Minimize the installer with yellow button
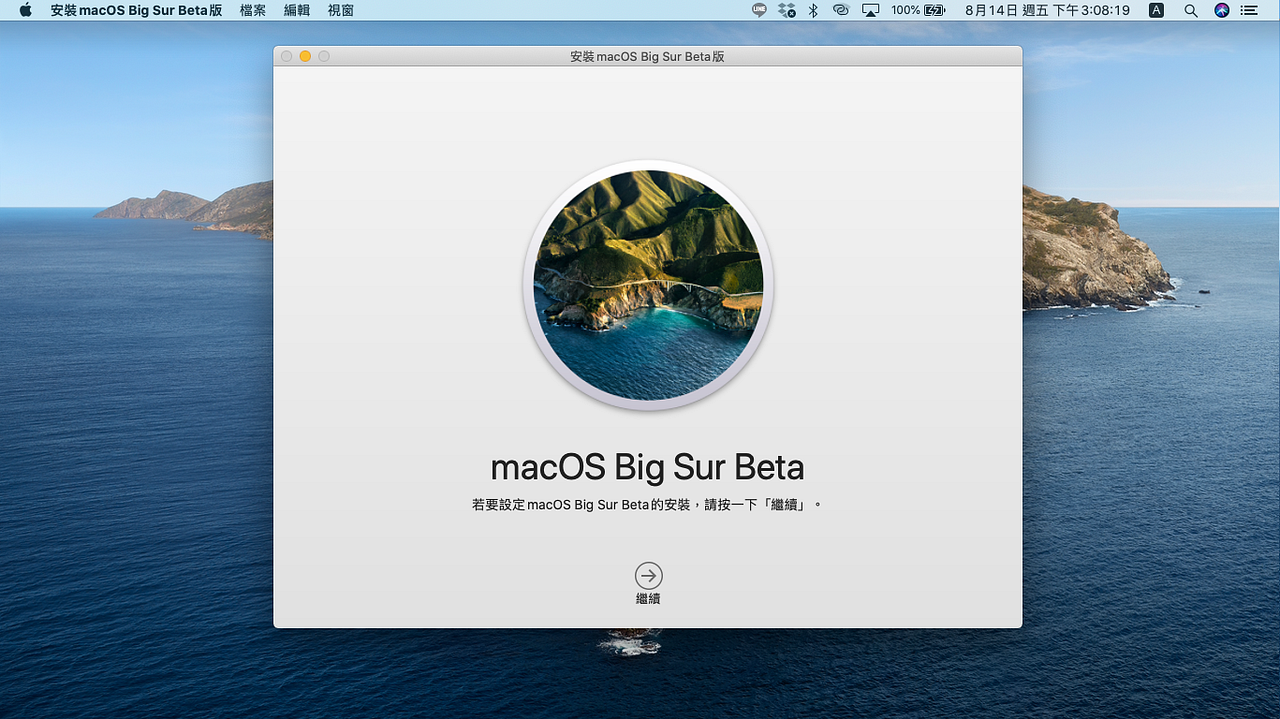The width and height of the screenshot is (1280, 719). 305,56
